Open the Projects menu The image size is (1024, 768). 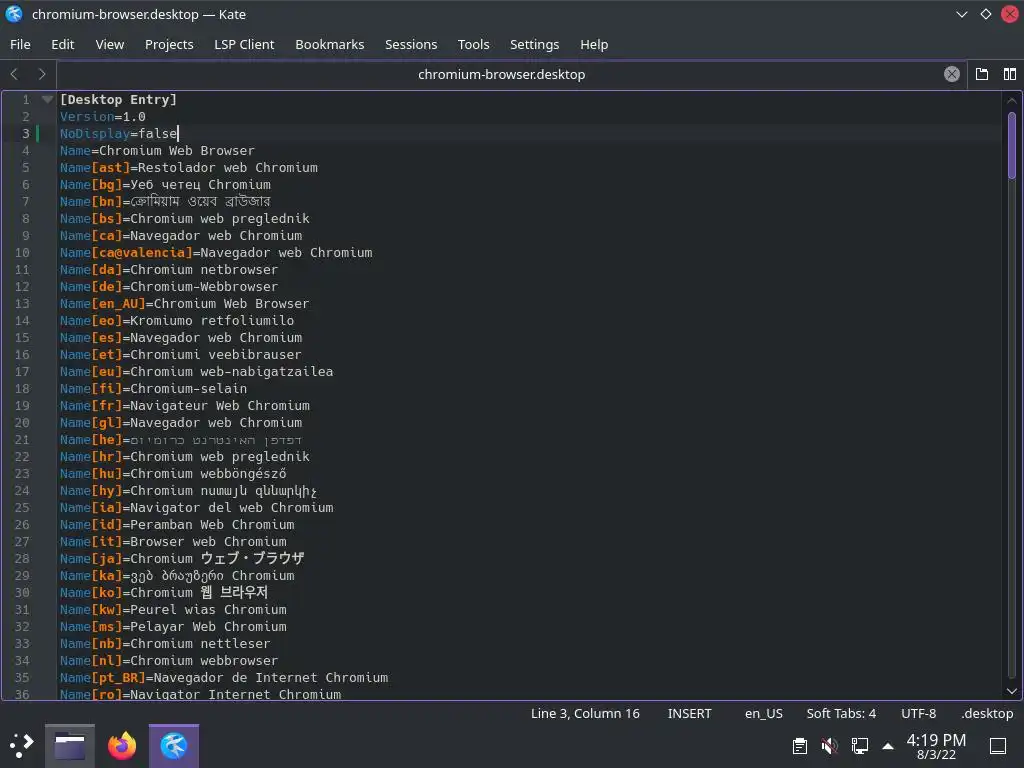[169, 44]
